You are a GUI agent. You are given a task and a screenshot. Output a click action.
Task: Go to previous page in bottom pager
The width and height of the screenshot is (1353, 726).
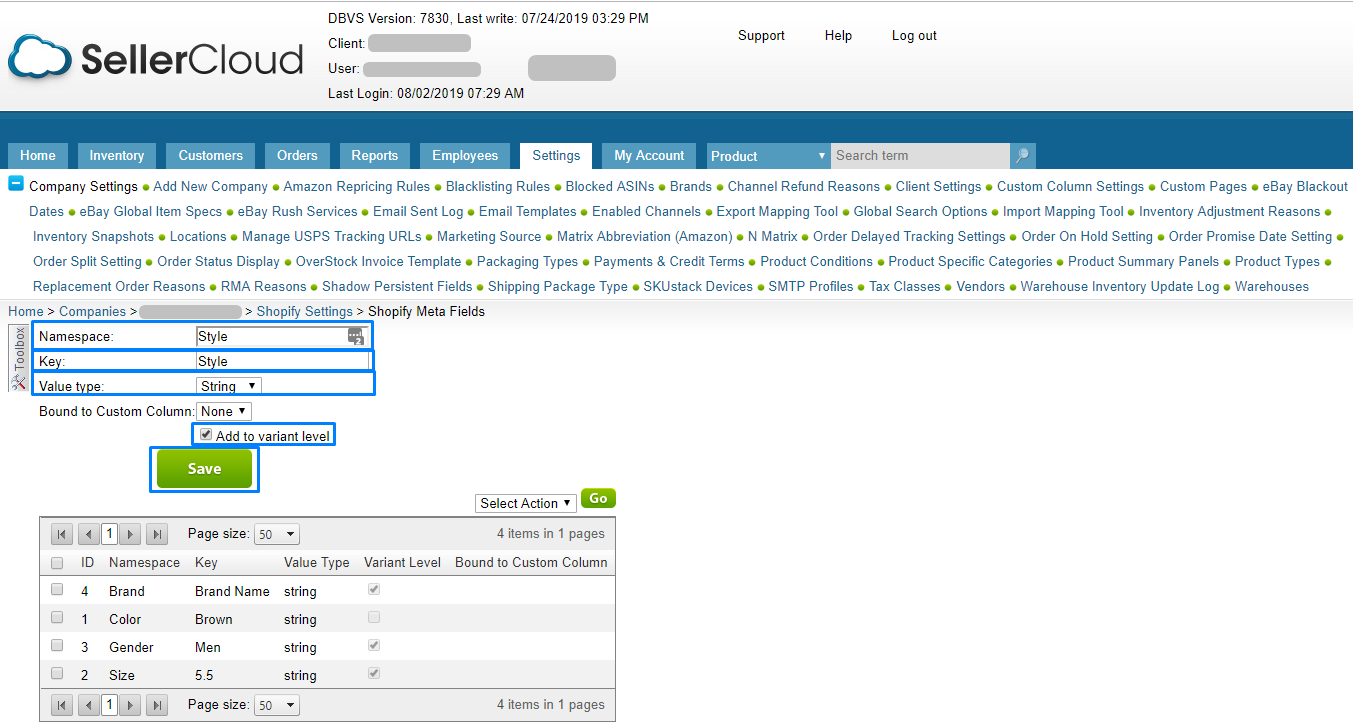click(x=89, y=705)
